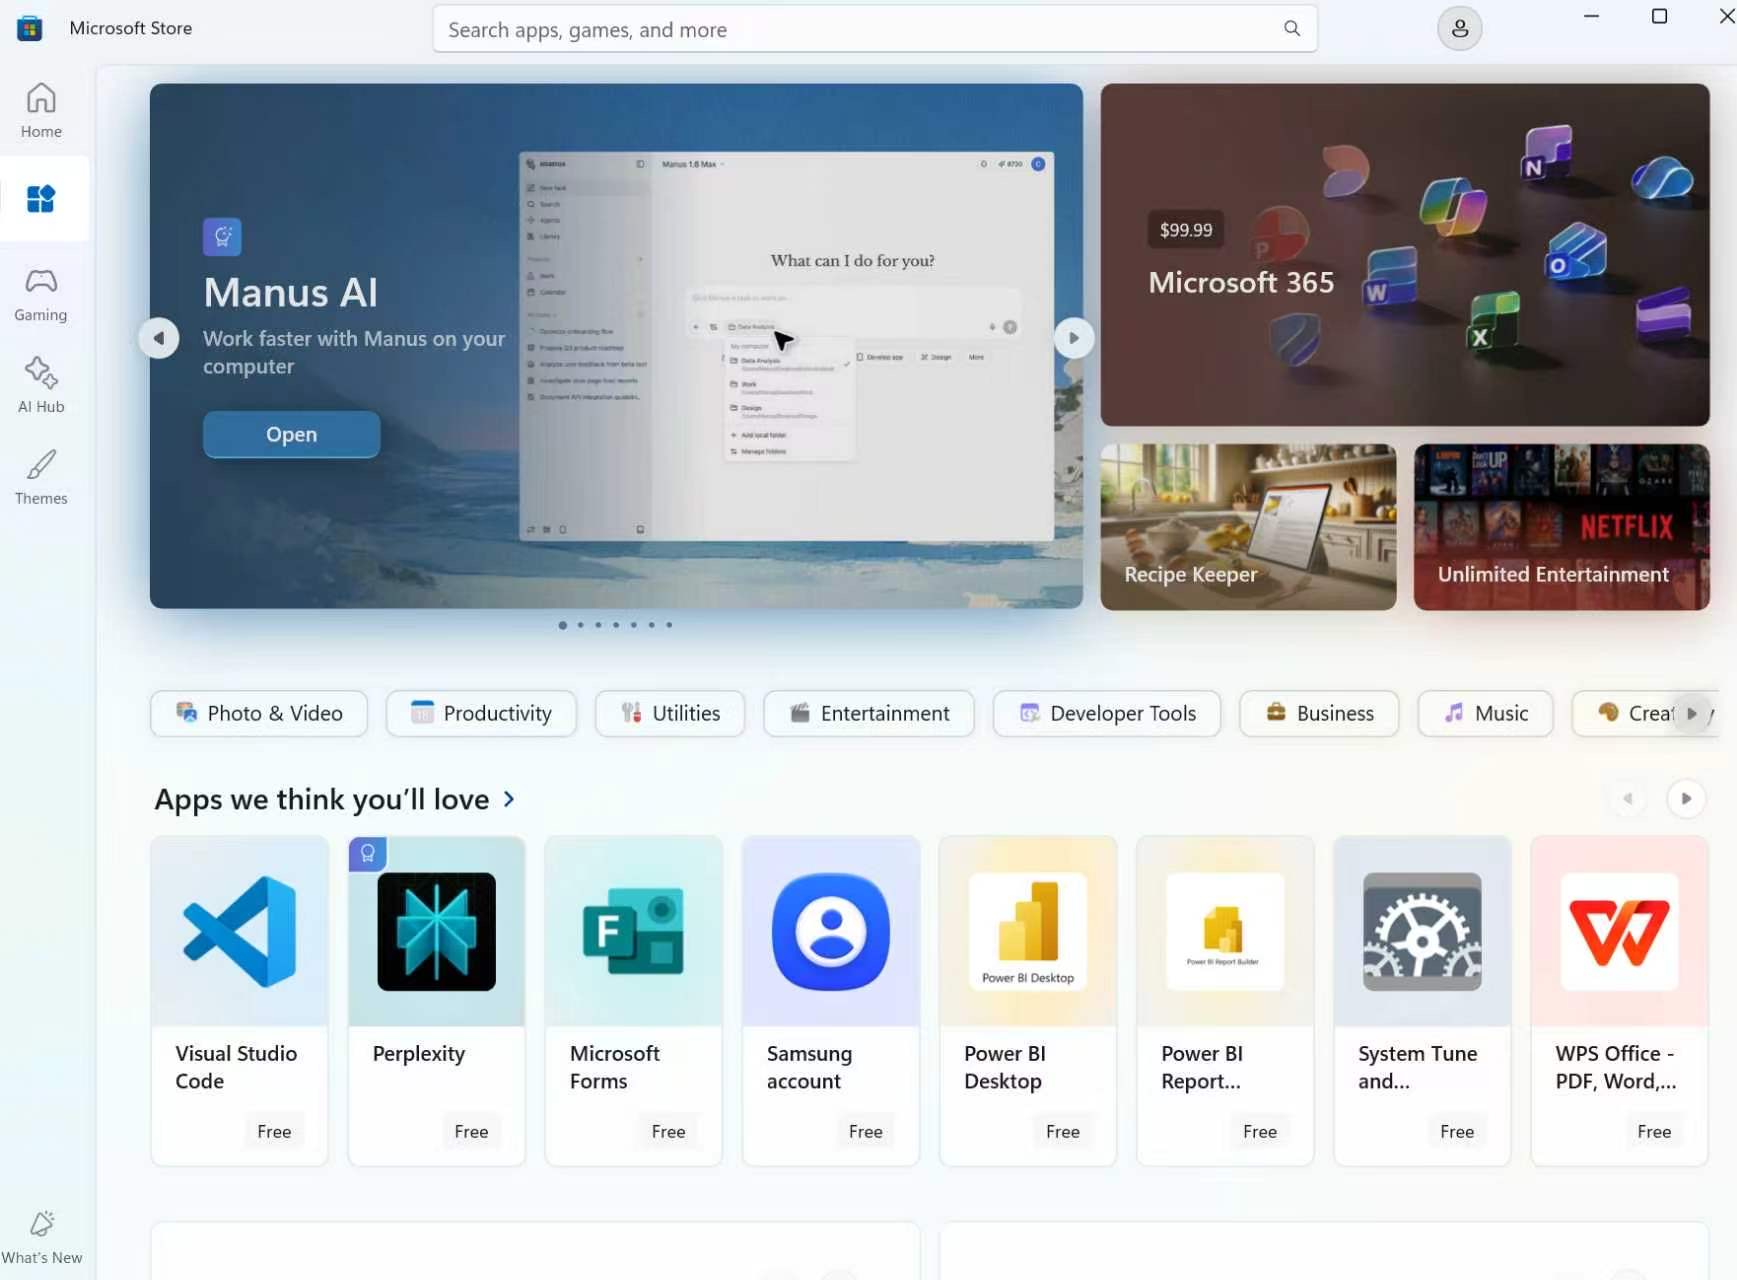Click Free price on Microsoft Forms
Image resolution: width=1737 pixels, height=1280 pixels.
[x=668, y=1131]
